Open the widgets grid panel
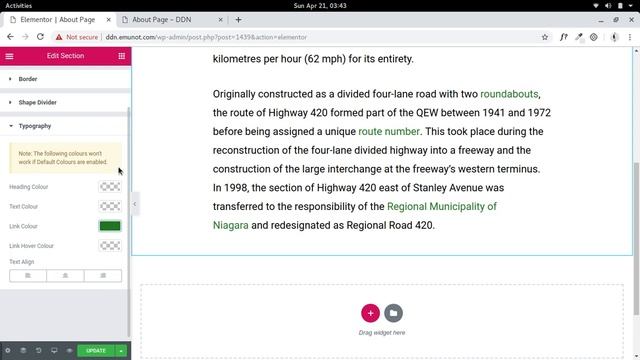The image size is (640, 360). [x=122, y=56]
